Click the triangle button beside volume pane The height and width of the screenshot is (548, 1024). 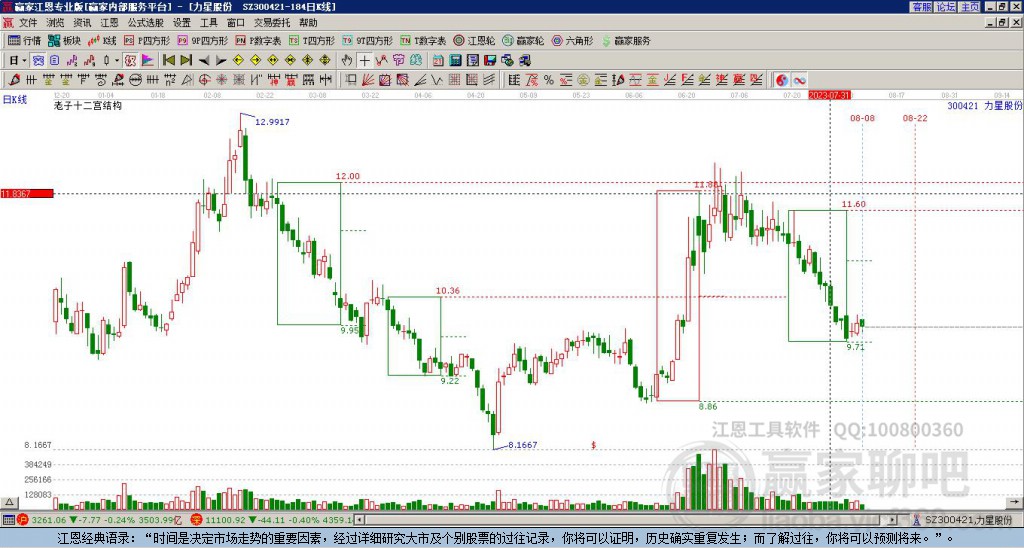pyautogui.click(x=8, y=502)
